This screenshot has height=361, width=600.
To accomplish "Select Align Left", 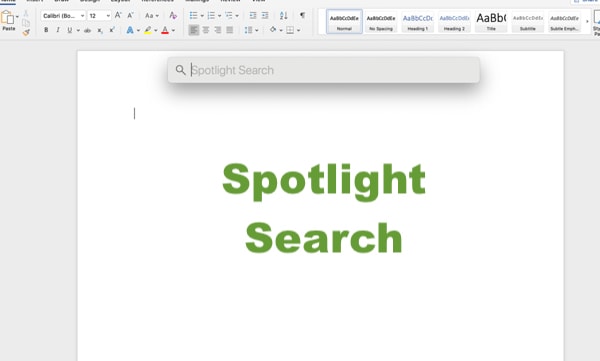I will click(194, 30).
